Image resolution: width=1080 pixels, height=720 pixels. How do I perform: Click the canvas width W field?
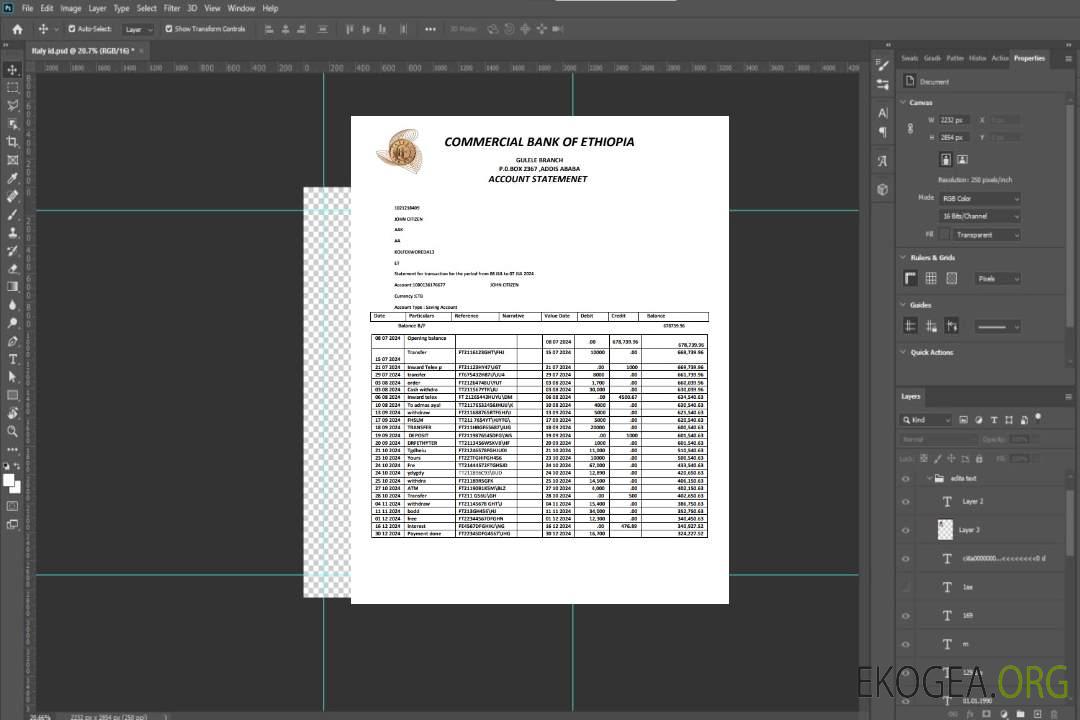[x=955, y=120]
